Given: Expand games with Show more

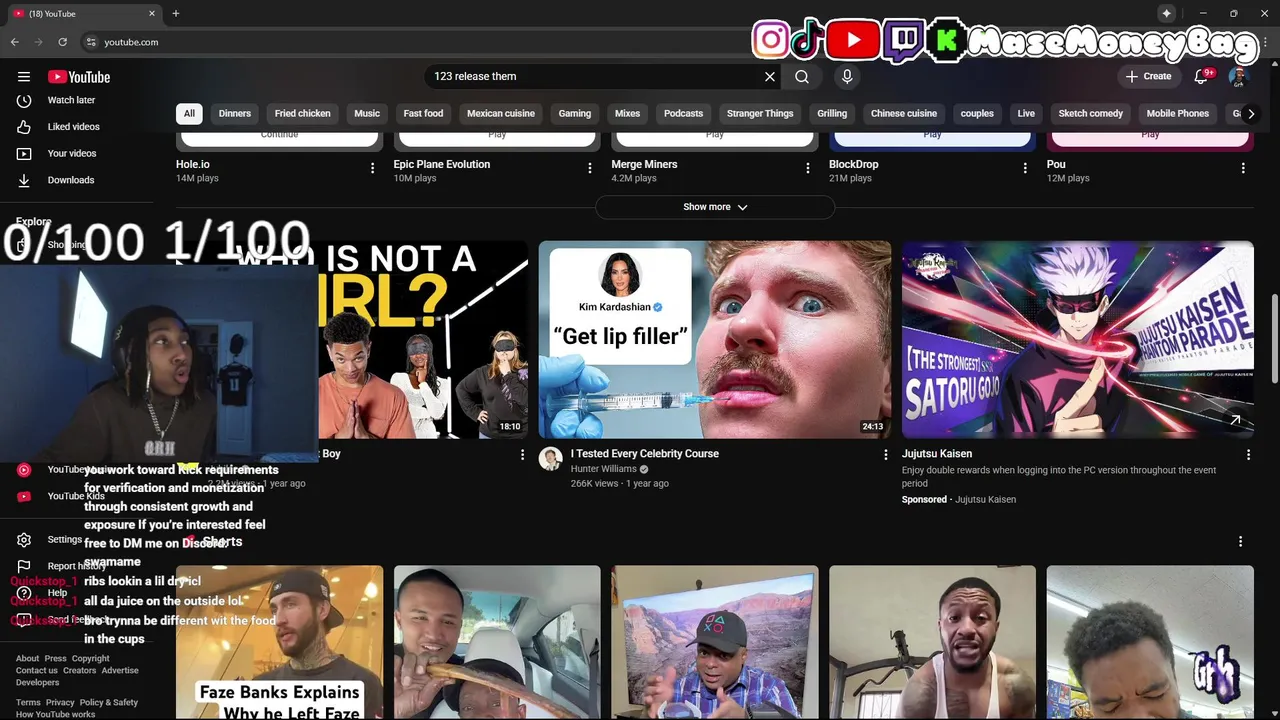Looking at the screenshot, I should (x=715, y=207).
